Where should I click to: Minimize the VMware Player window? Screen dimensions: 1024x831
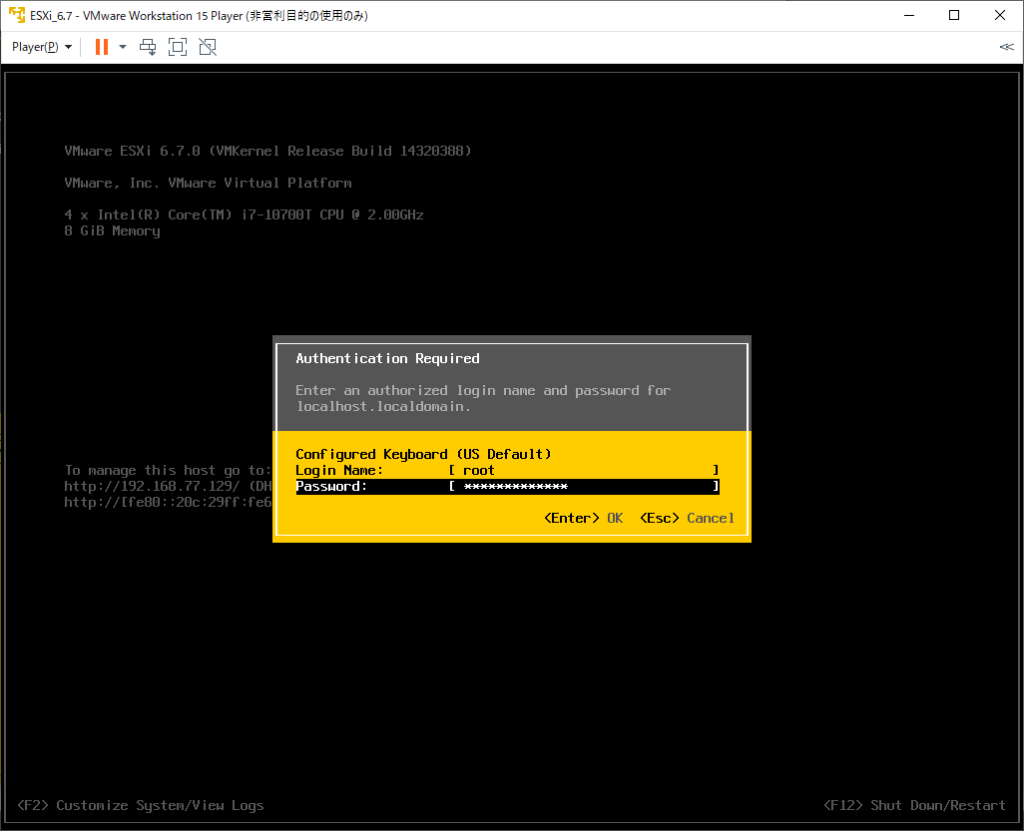(909, 16)
